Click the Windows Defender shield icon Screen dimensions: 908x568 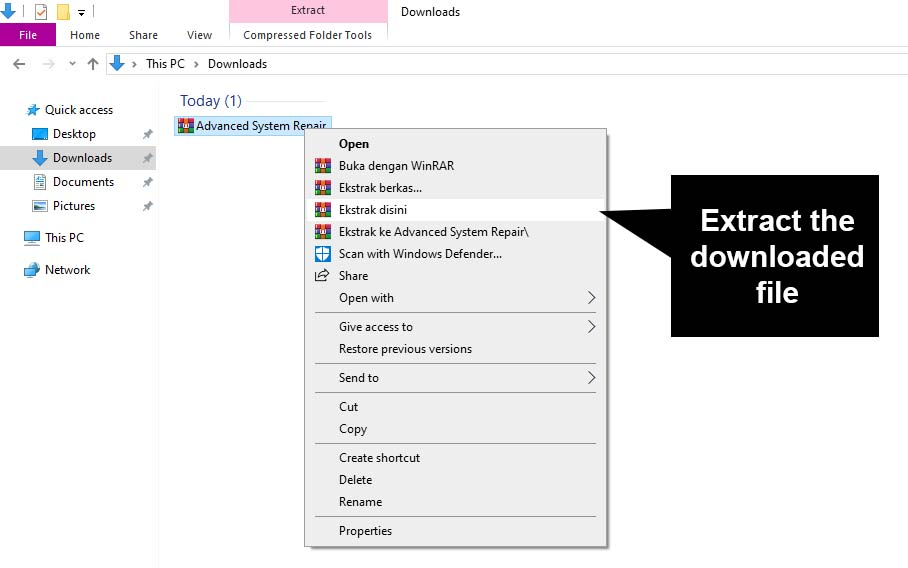[x=323, y=254]
